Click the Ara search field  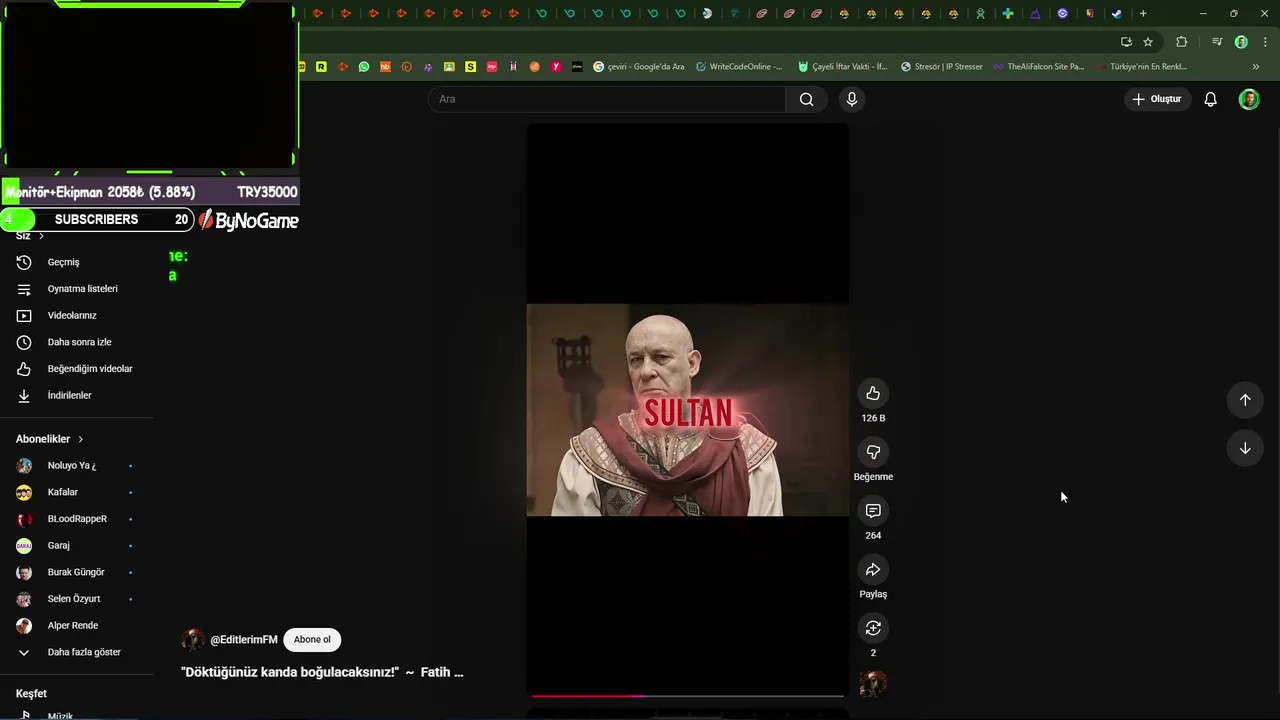pyautogui.click(x=608, y=99)
